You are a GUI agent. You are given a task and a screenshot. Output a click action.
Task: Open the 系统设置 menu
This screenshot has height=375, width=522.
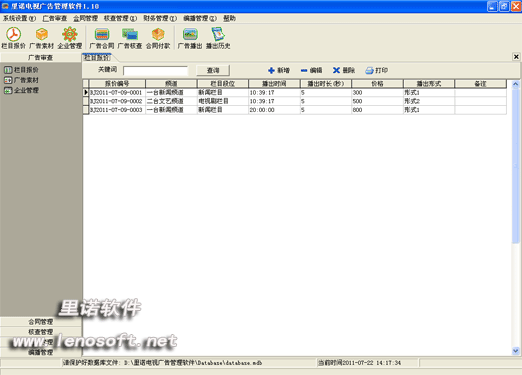click(19, 18)
